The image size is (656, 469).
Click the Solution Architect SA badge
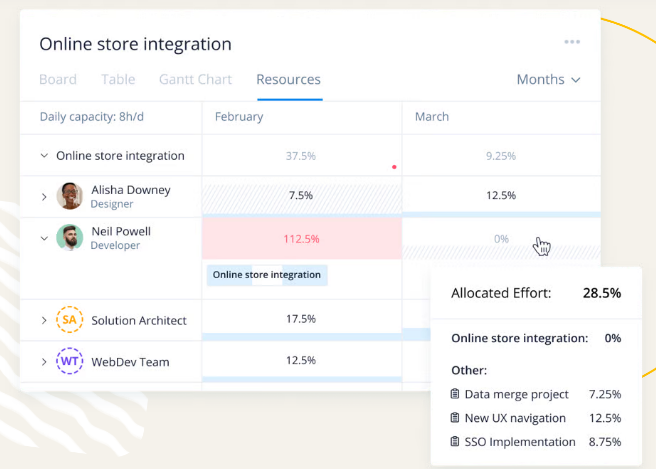click(x=70, y=320)
